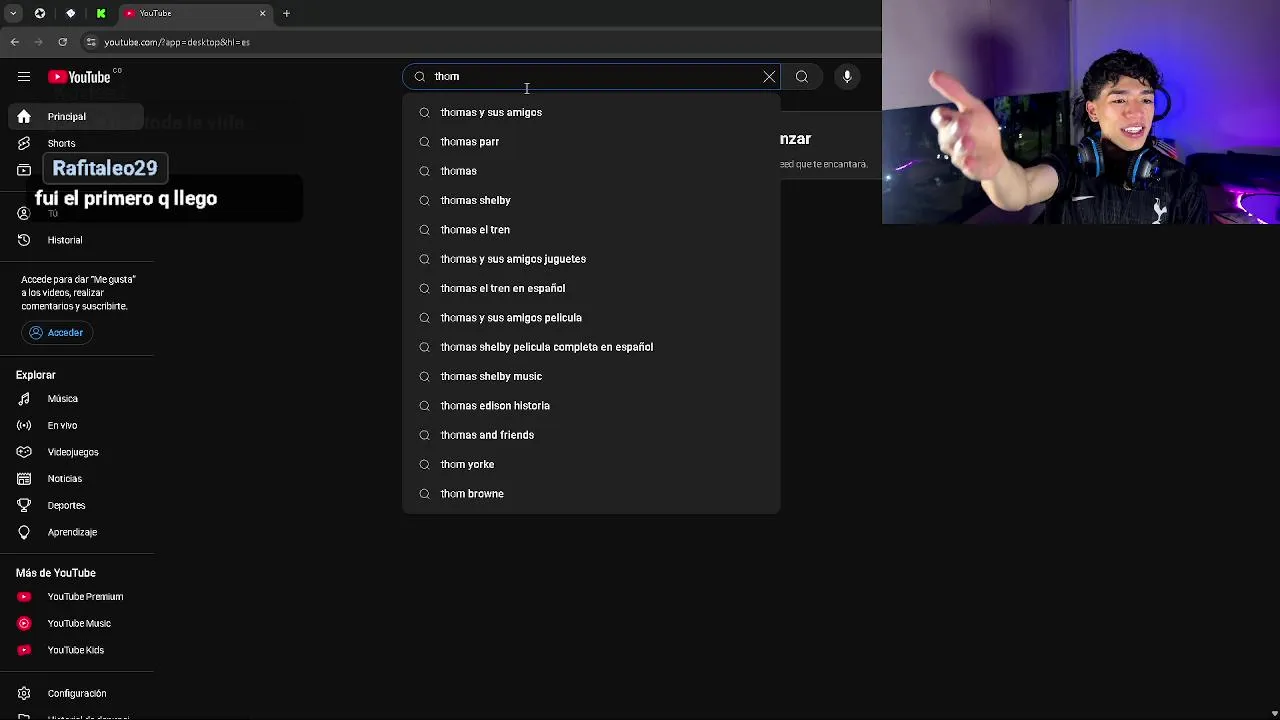
Task: Open YouTube Kids link
Action: pos(76,650)
